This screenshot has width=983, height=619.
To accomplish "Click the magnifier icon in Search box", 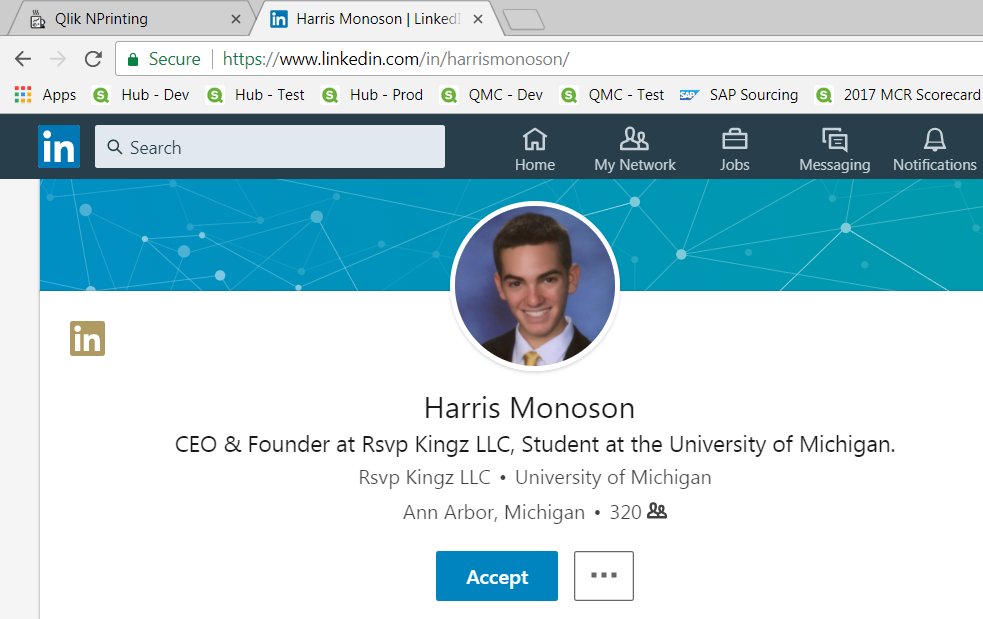I will [x=114, y=147].
